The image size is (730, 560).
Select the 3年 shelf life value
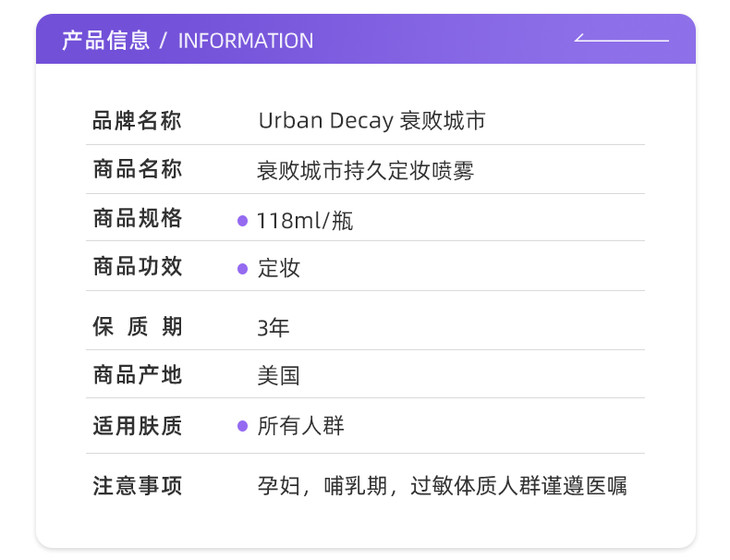(x=273, y=328)
